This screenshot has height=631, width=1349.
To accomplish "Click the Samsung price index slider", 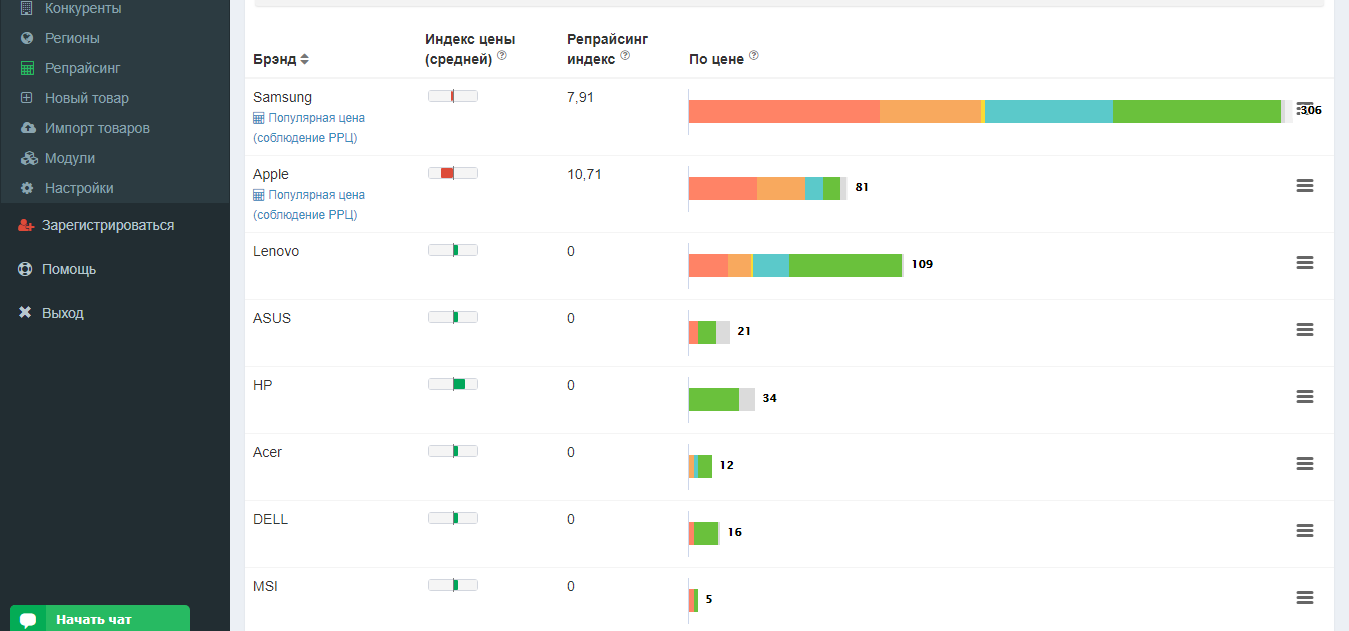I will (x=453, y=96).
